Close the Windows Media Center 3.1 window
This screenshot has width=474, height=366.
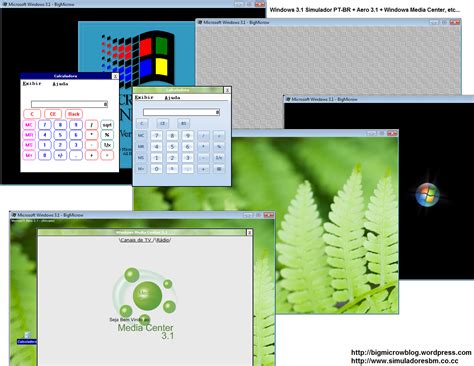249,232
